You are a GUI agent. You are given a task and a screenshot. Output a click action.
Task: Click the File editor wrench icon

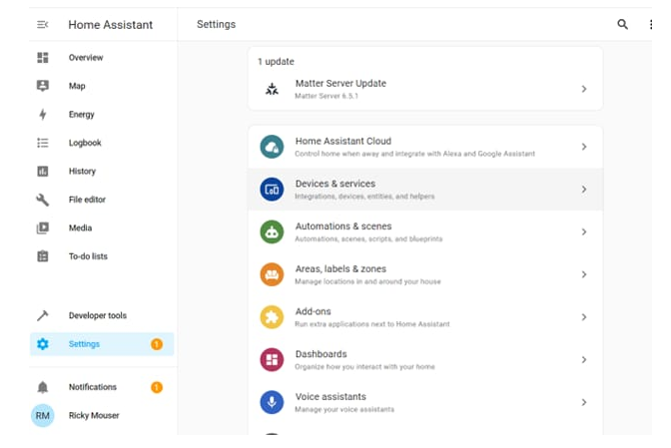click(42, 199)
